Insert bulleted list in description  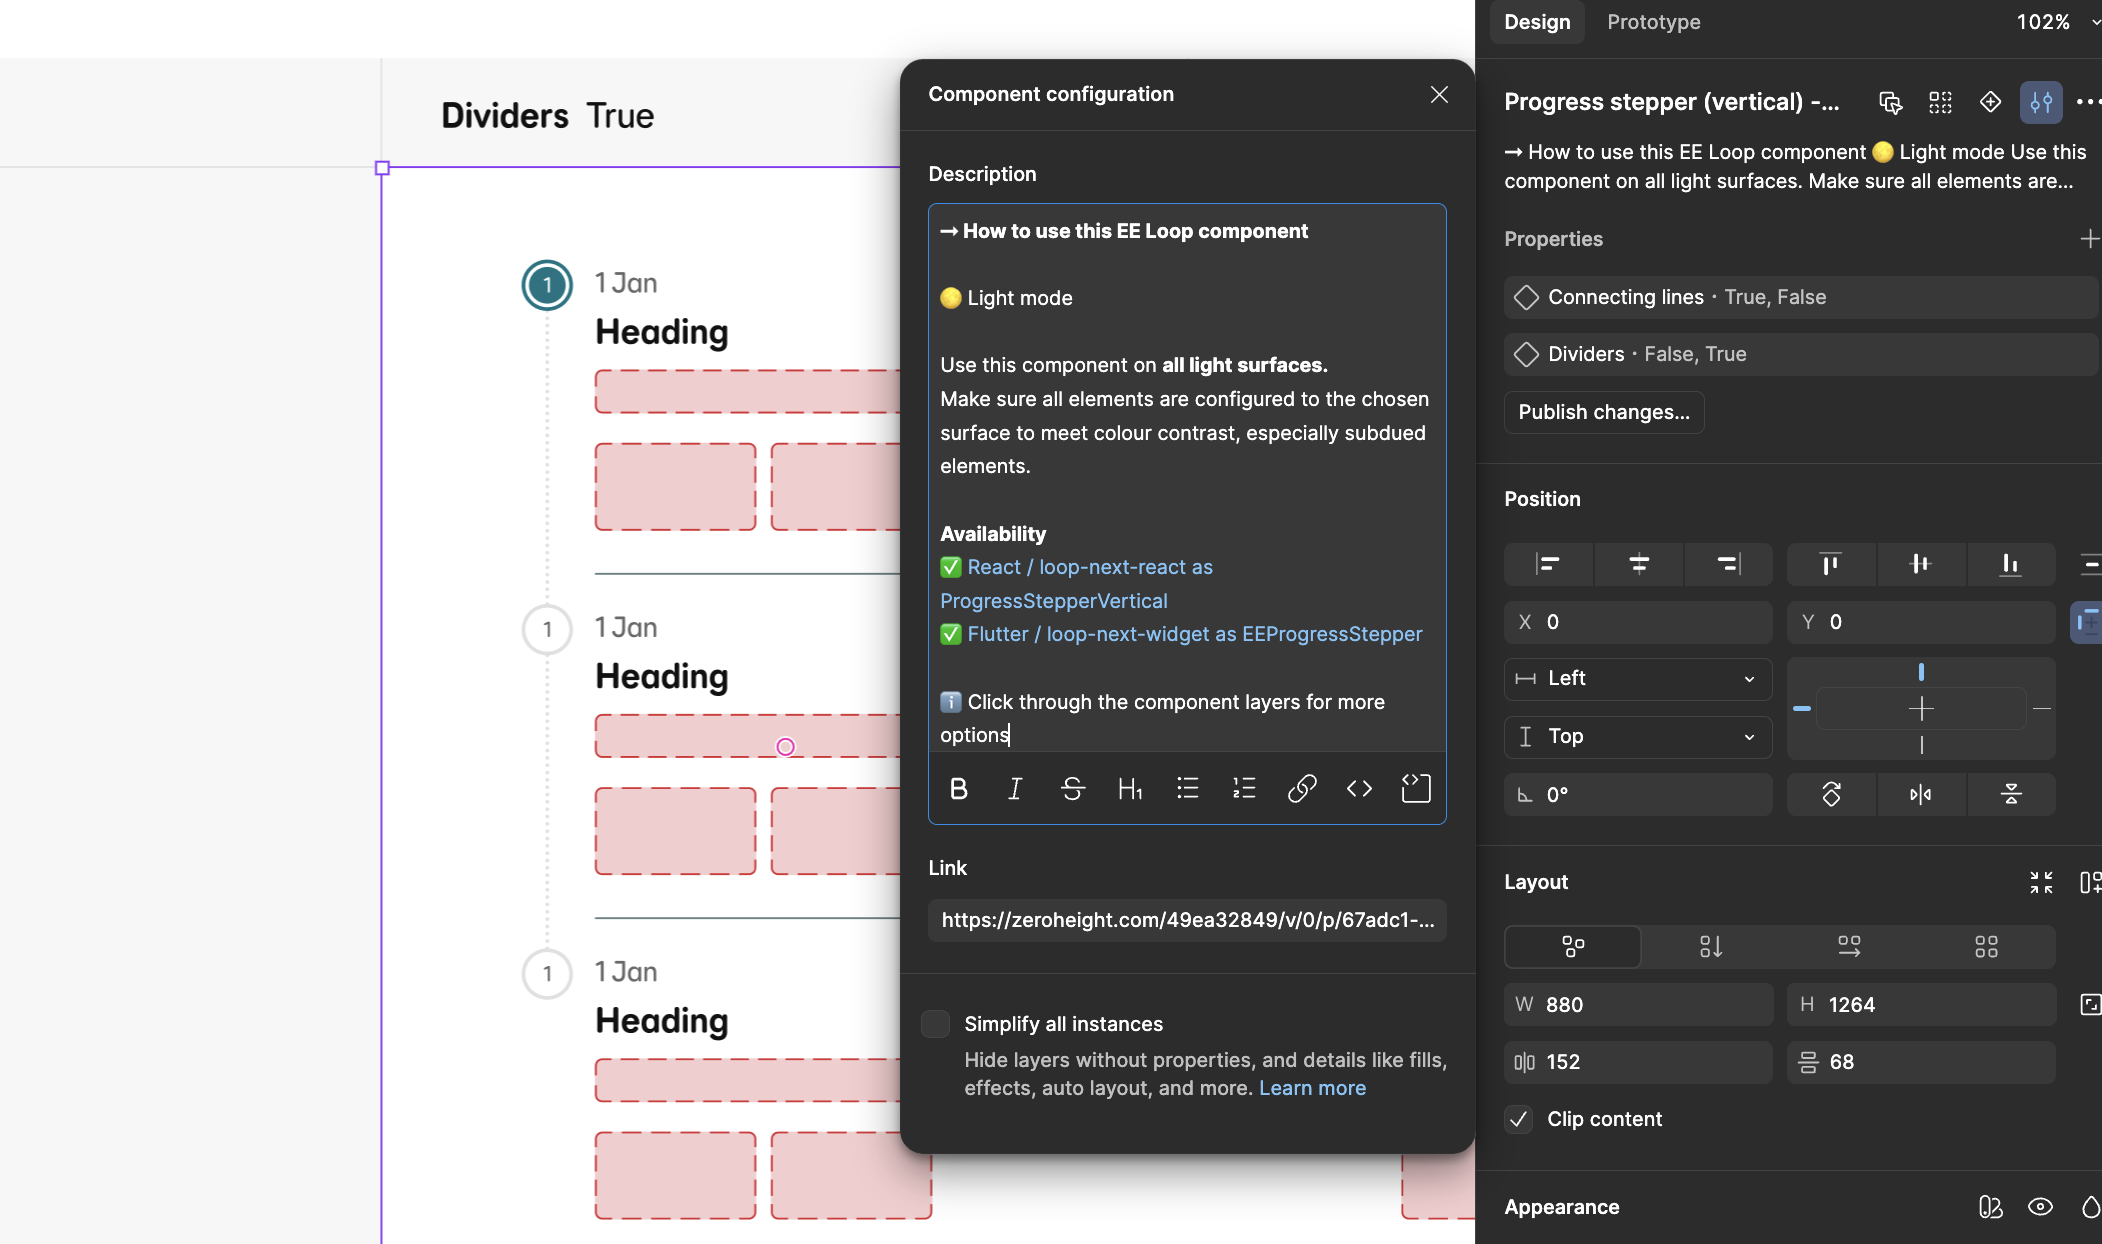click(x=1187, y=789)
